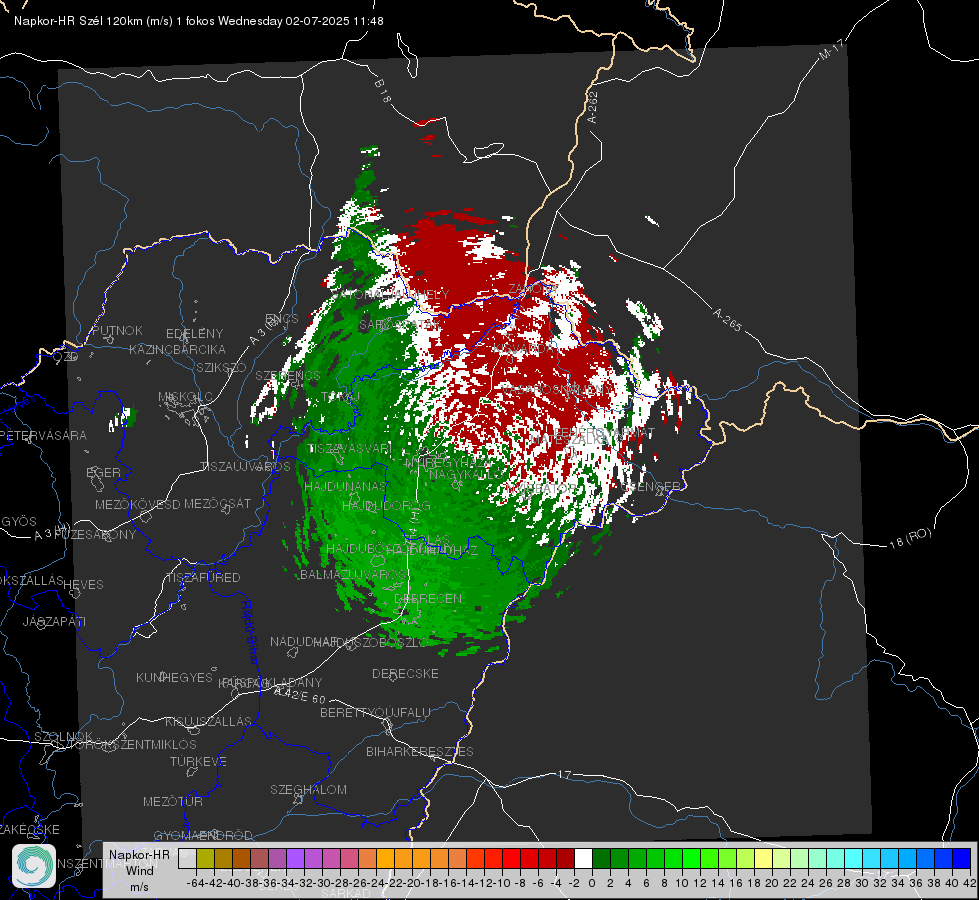The height and width of the screenshot is (900, 979).
Task: Click the MEZŐTÚR town label
Action: tap(173, 801)
